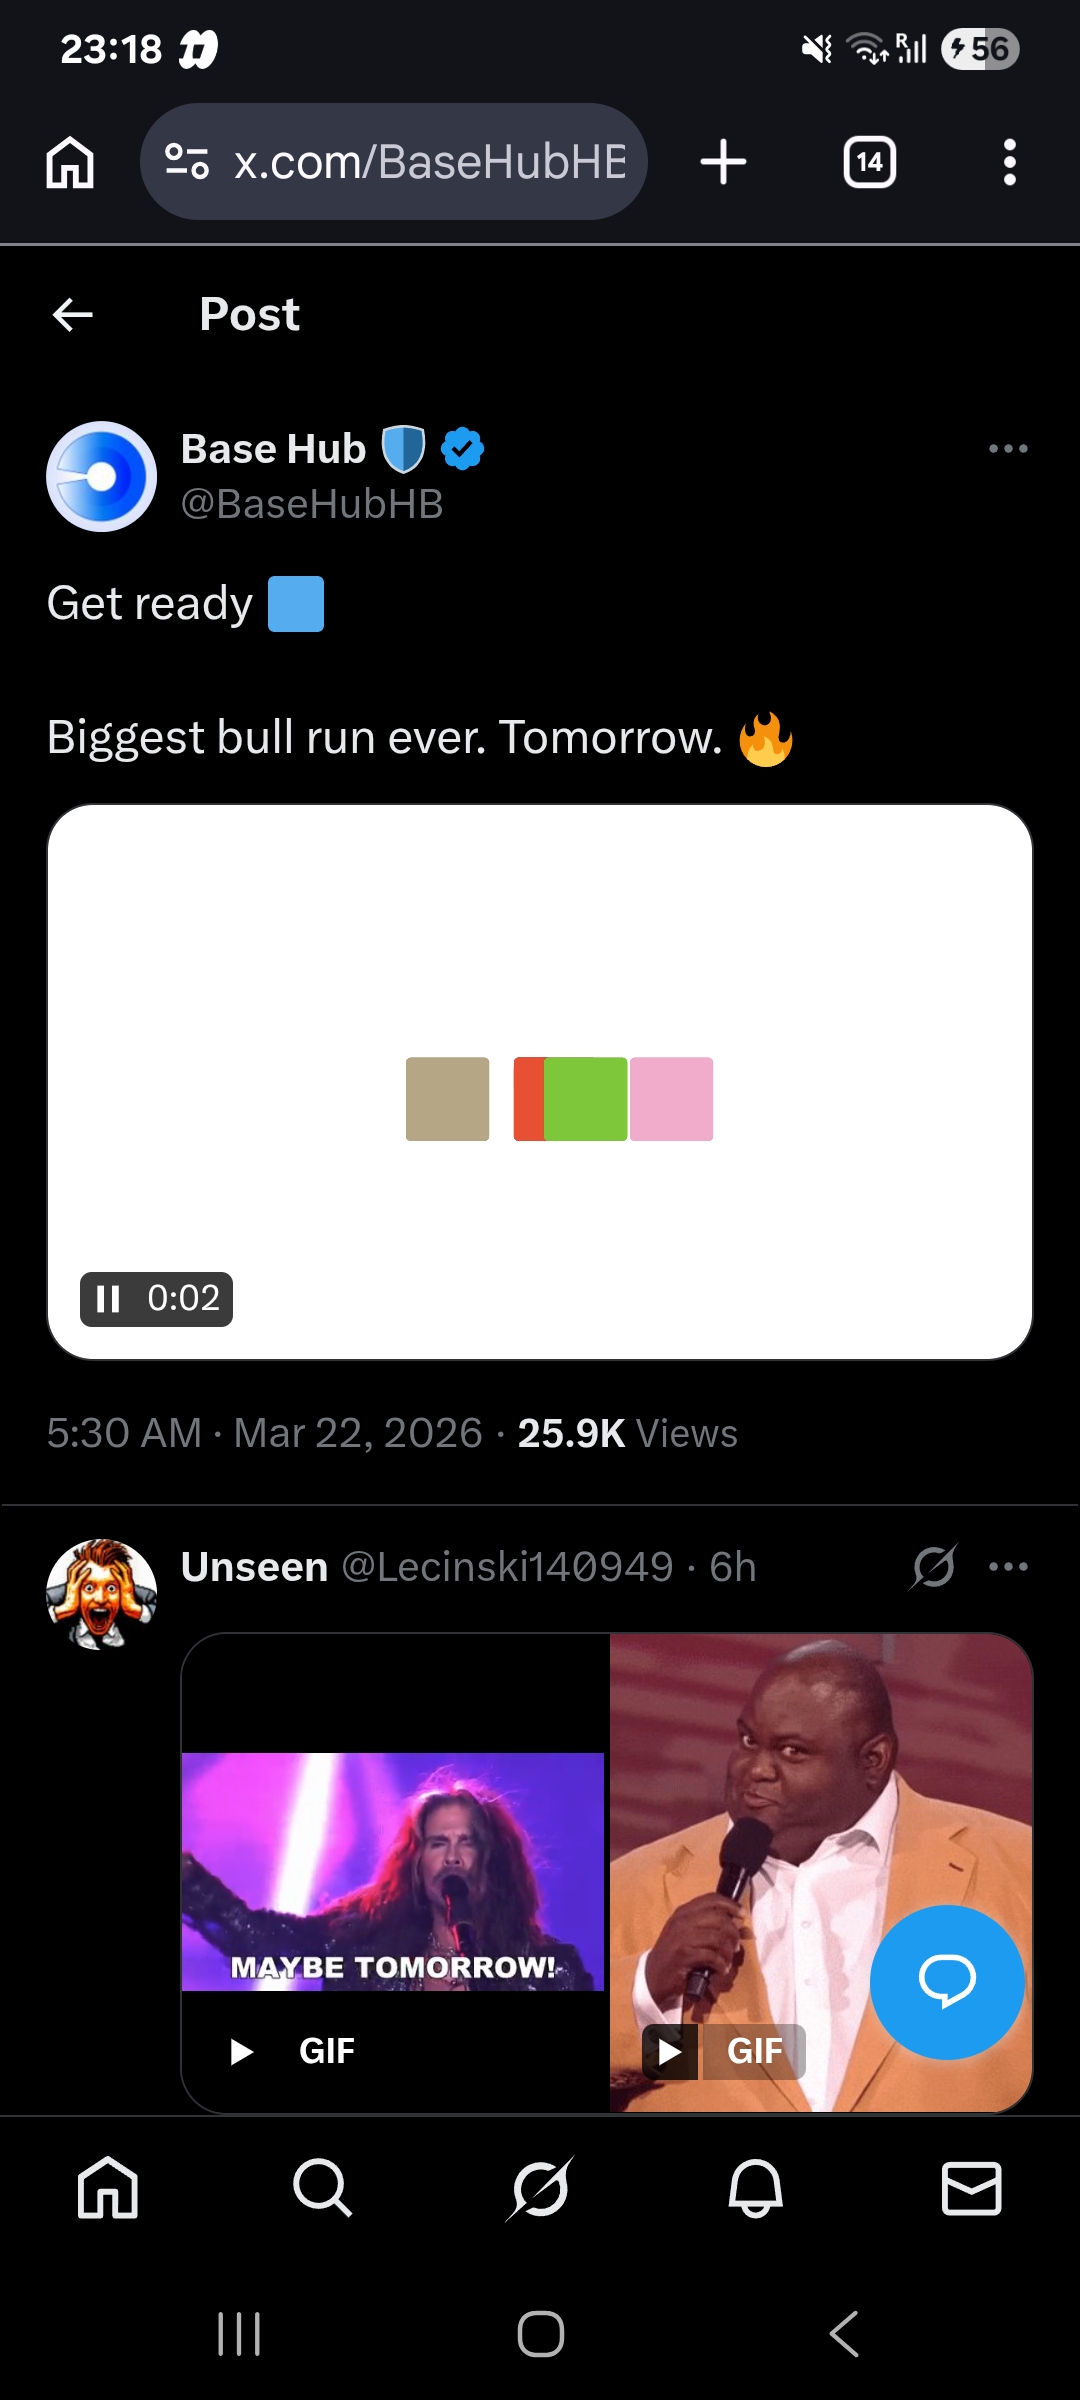
Task: Open the Search tab in bottom bar
Action: (x=322, y=2188)
